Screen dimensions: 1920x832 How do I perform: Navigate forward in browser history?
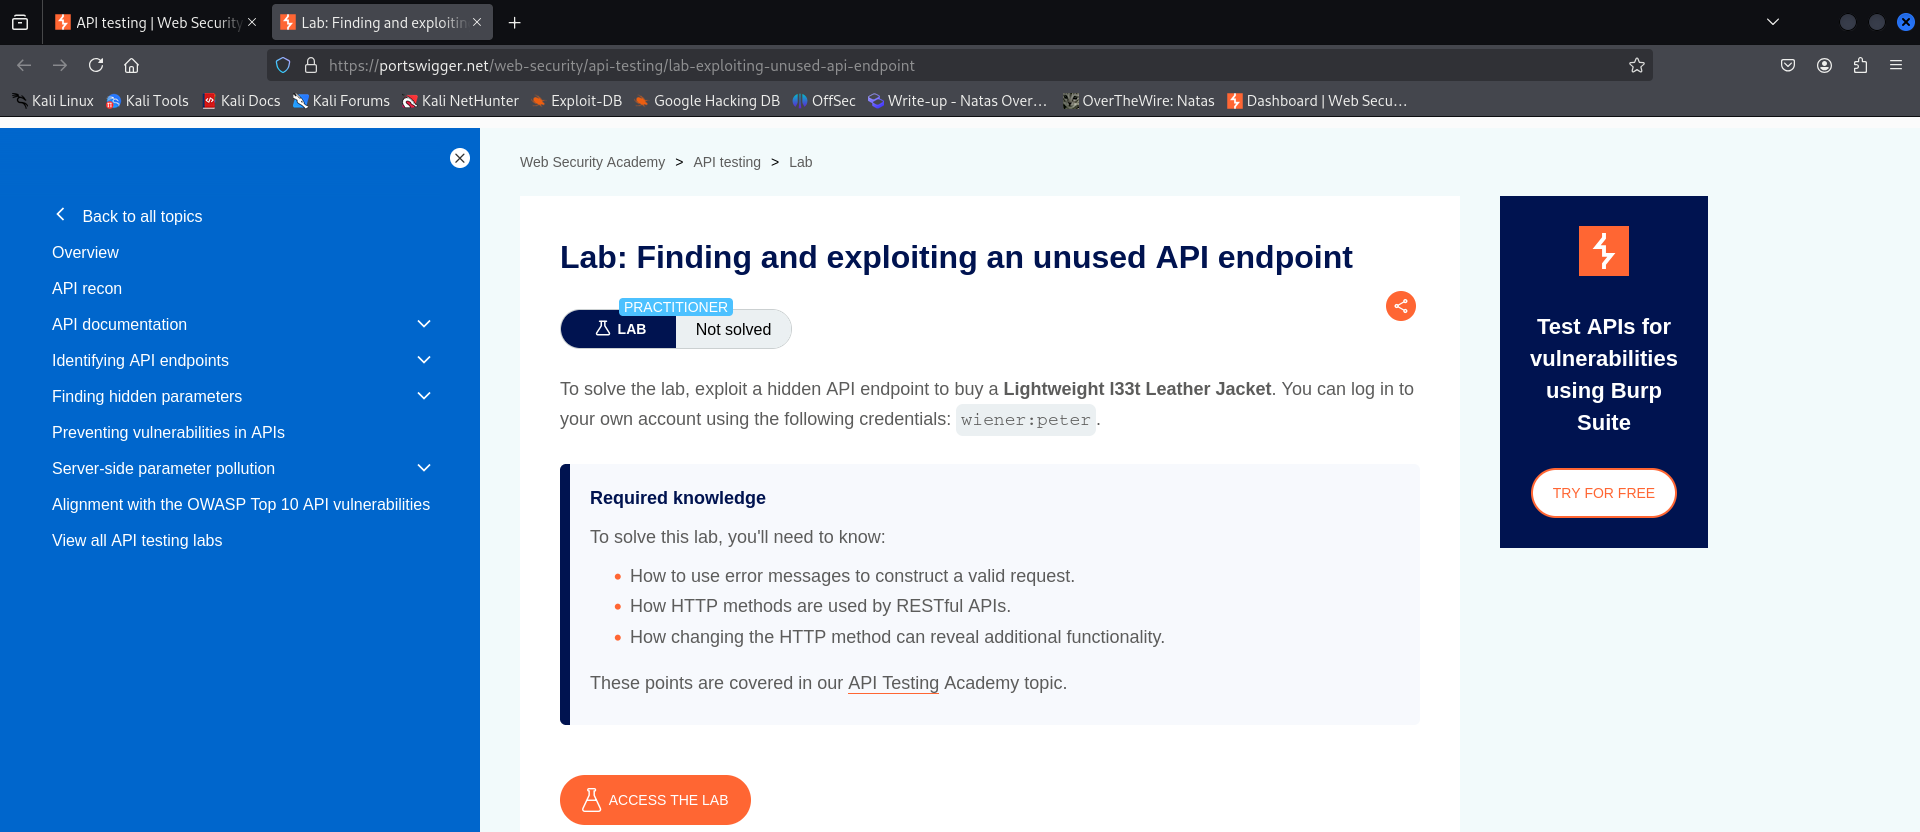[x=60, y=65]
